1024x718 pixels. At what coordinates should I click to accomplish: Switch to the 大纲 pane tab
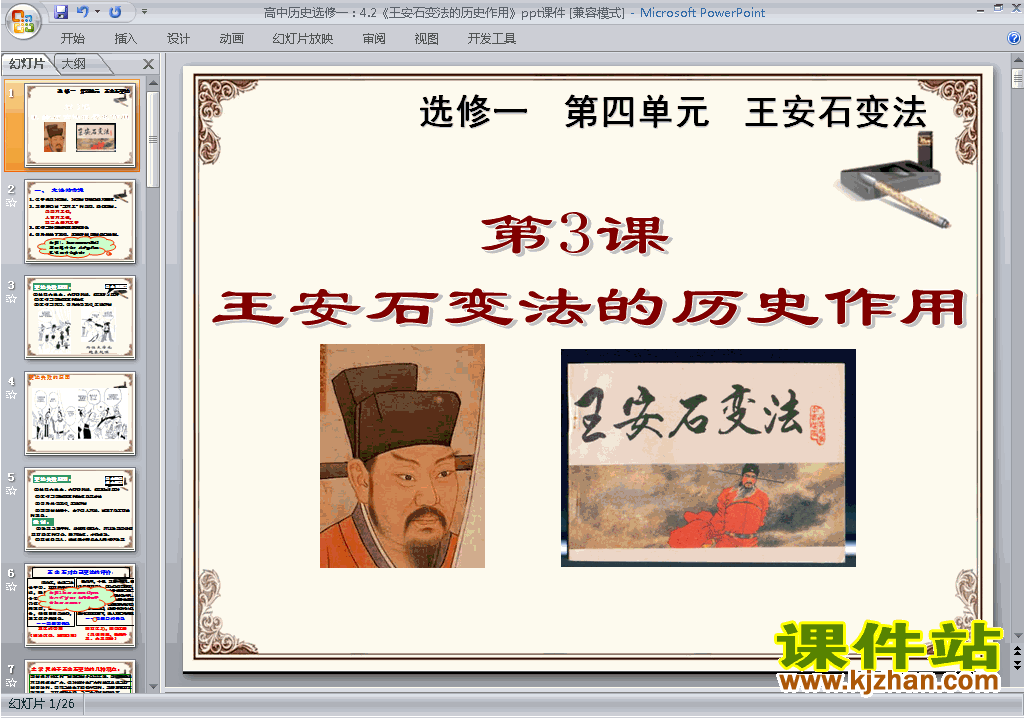(x=74, y=63)
